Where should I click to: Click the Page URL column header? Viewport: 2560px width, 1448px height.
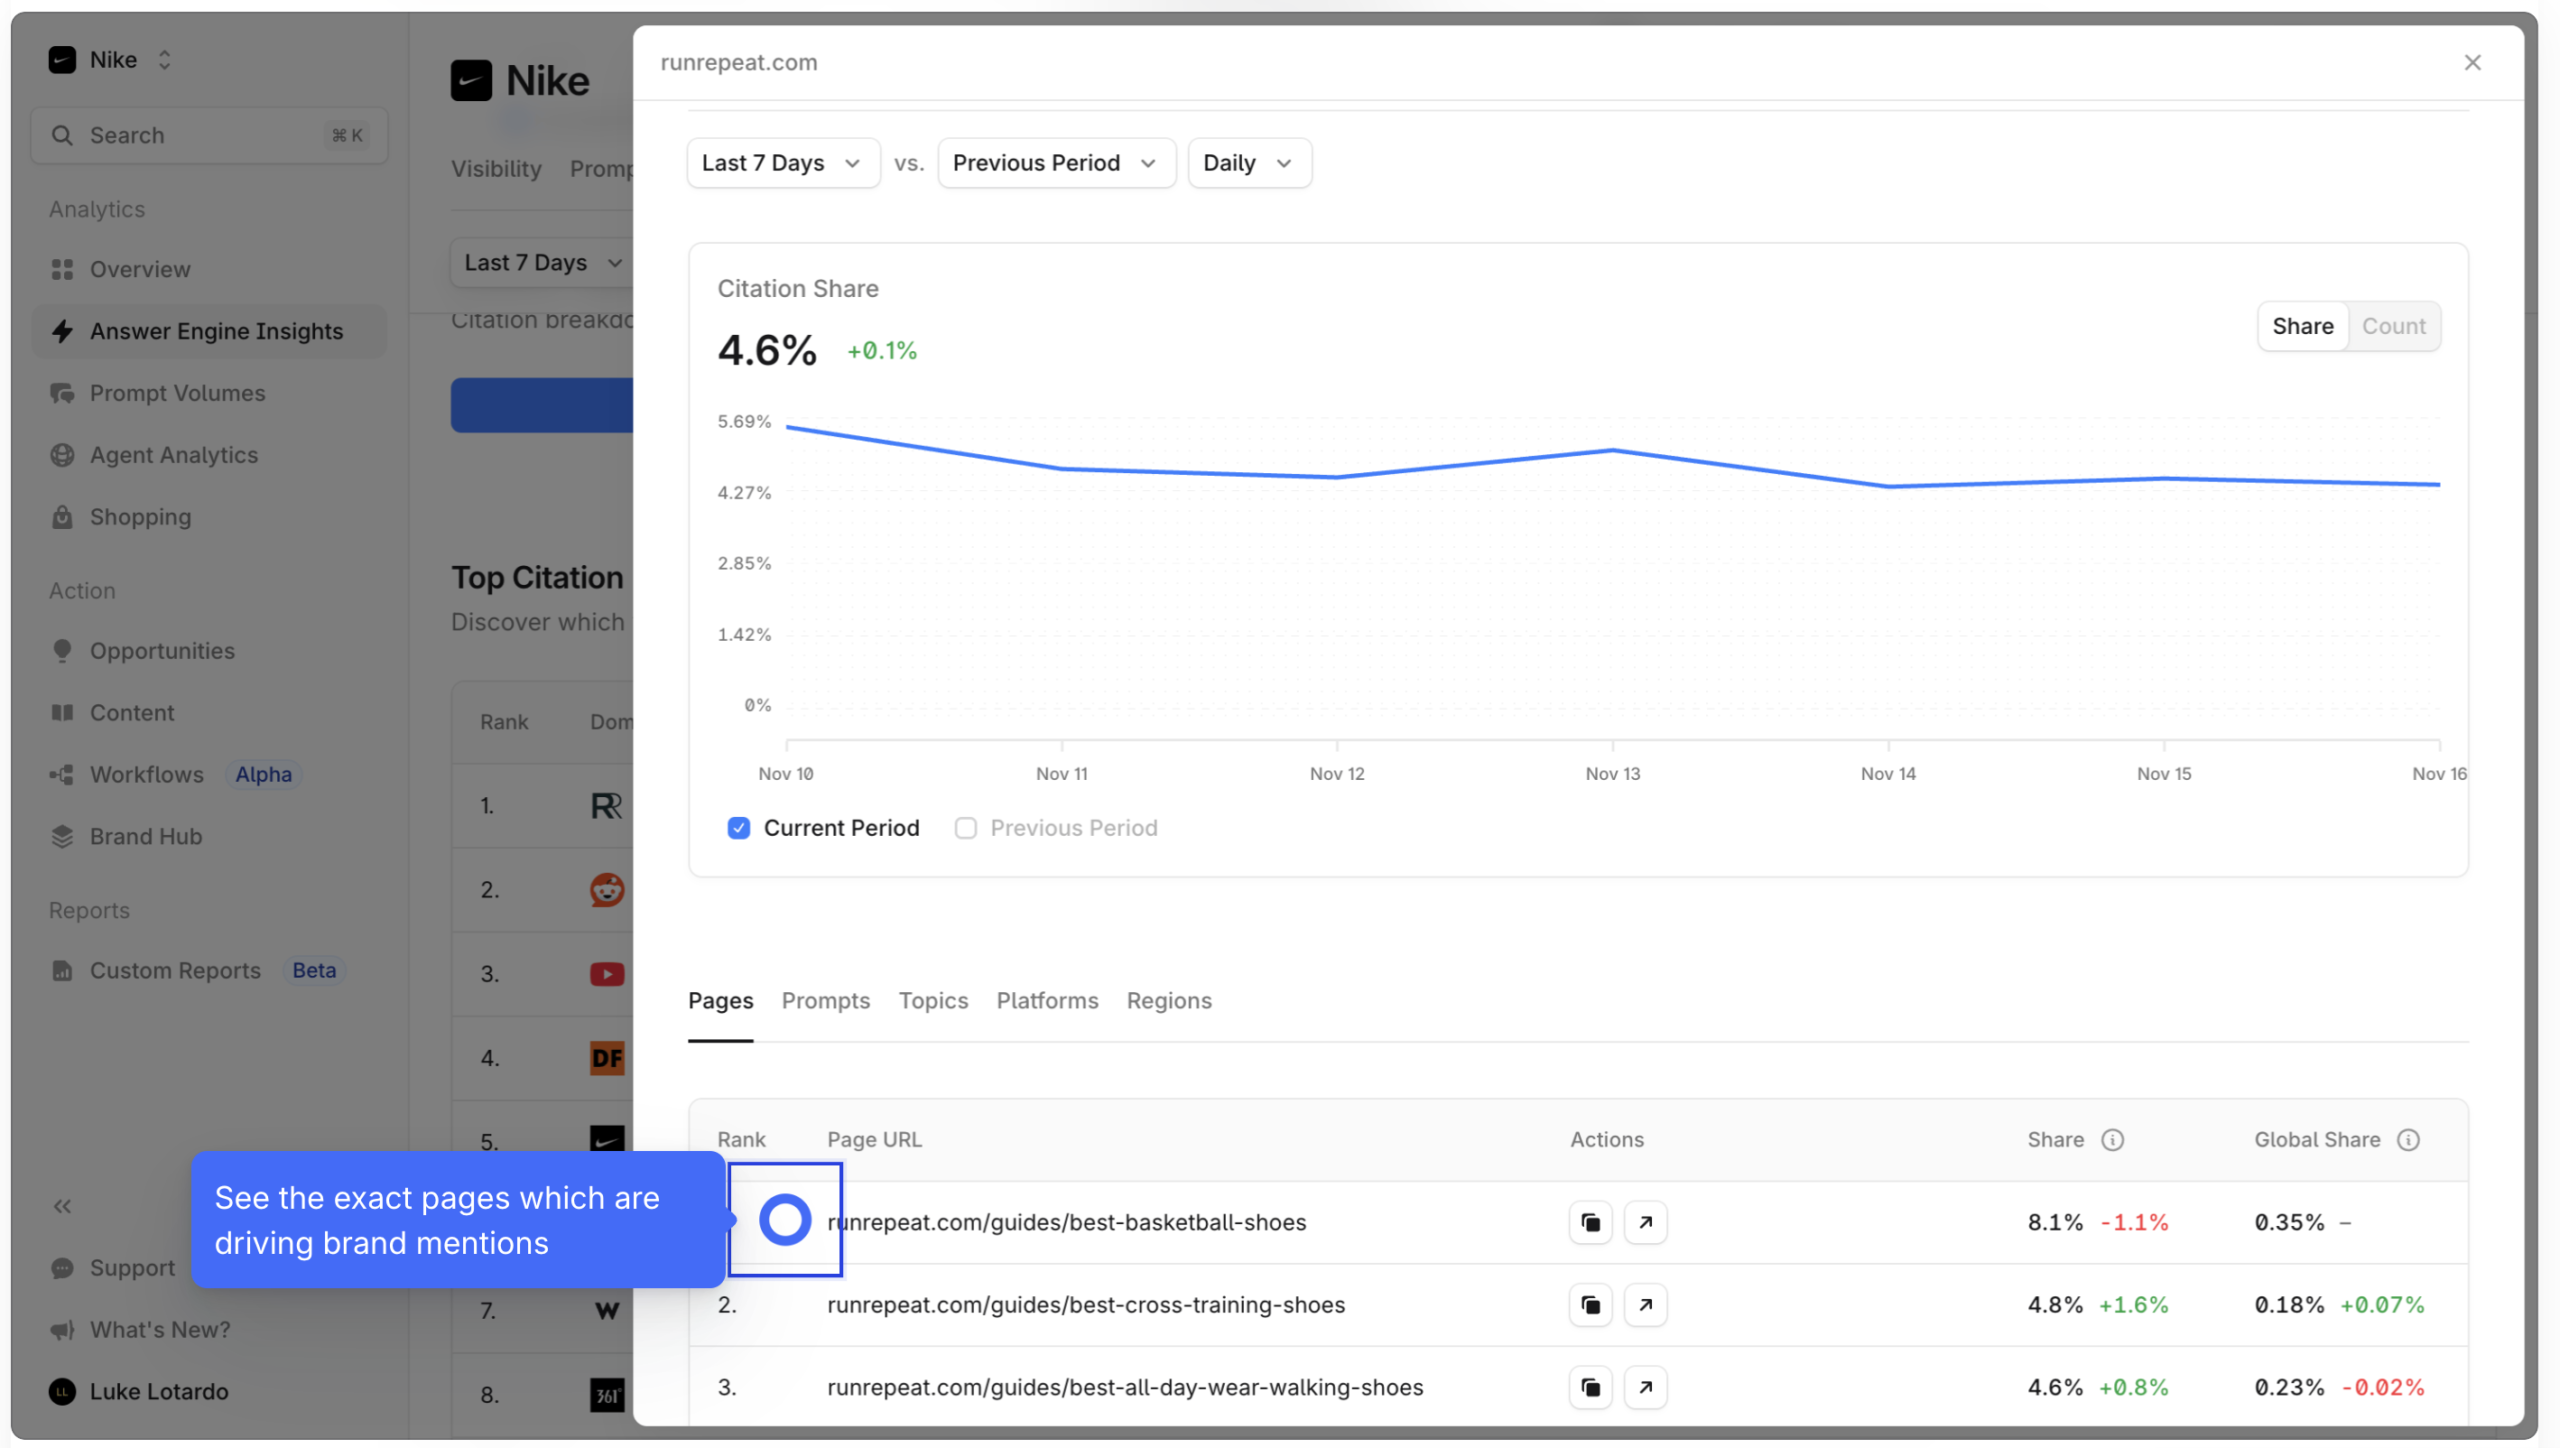click(x=874, y=1140)
